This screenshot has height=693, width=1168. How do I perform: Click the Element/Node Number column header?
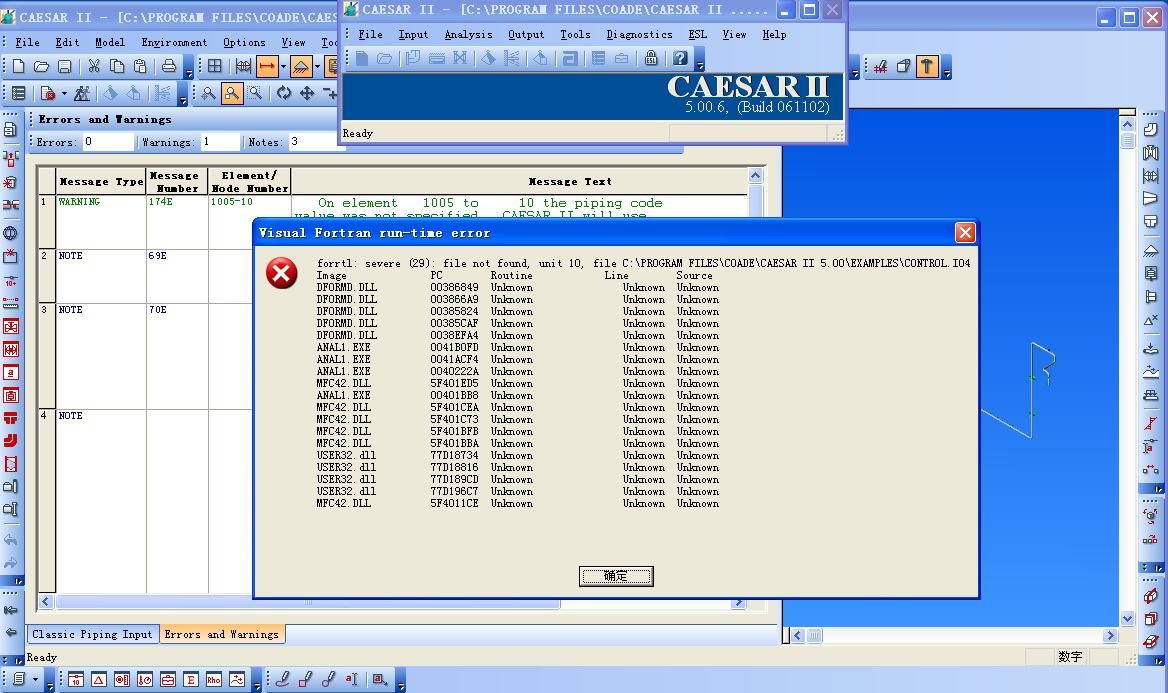(250, 182)
